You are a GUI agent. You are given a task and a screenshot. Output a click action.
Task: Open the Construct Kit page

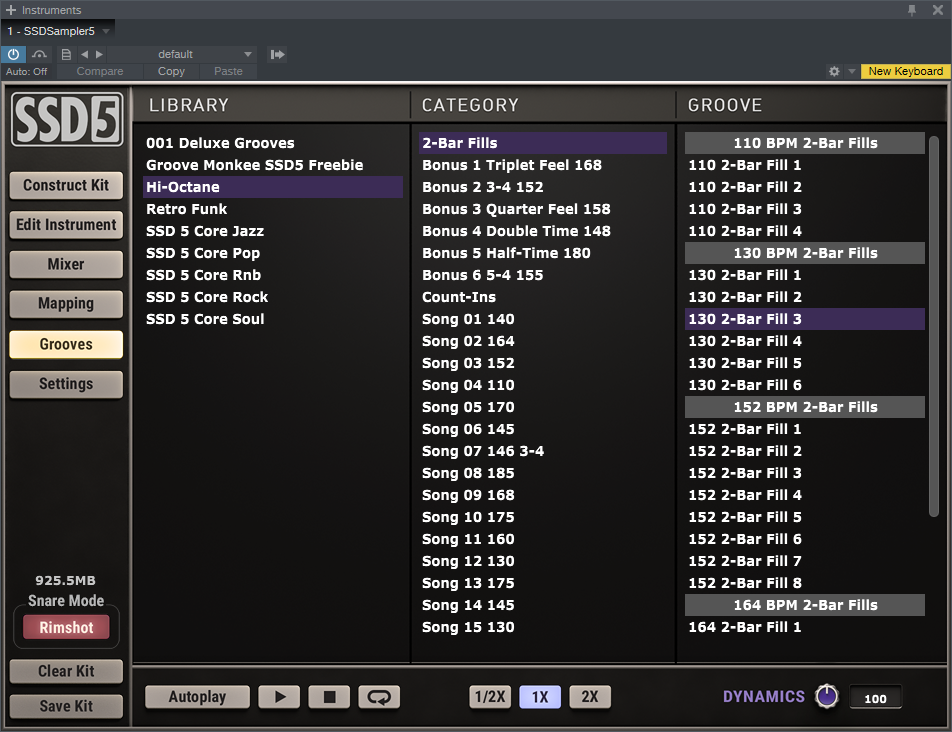click(x=66, y=185)
